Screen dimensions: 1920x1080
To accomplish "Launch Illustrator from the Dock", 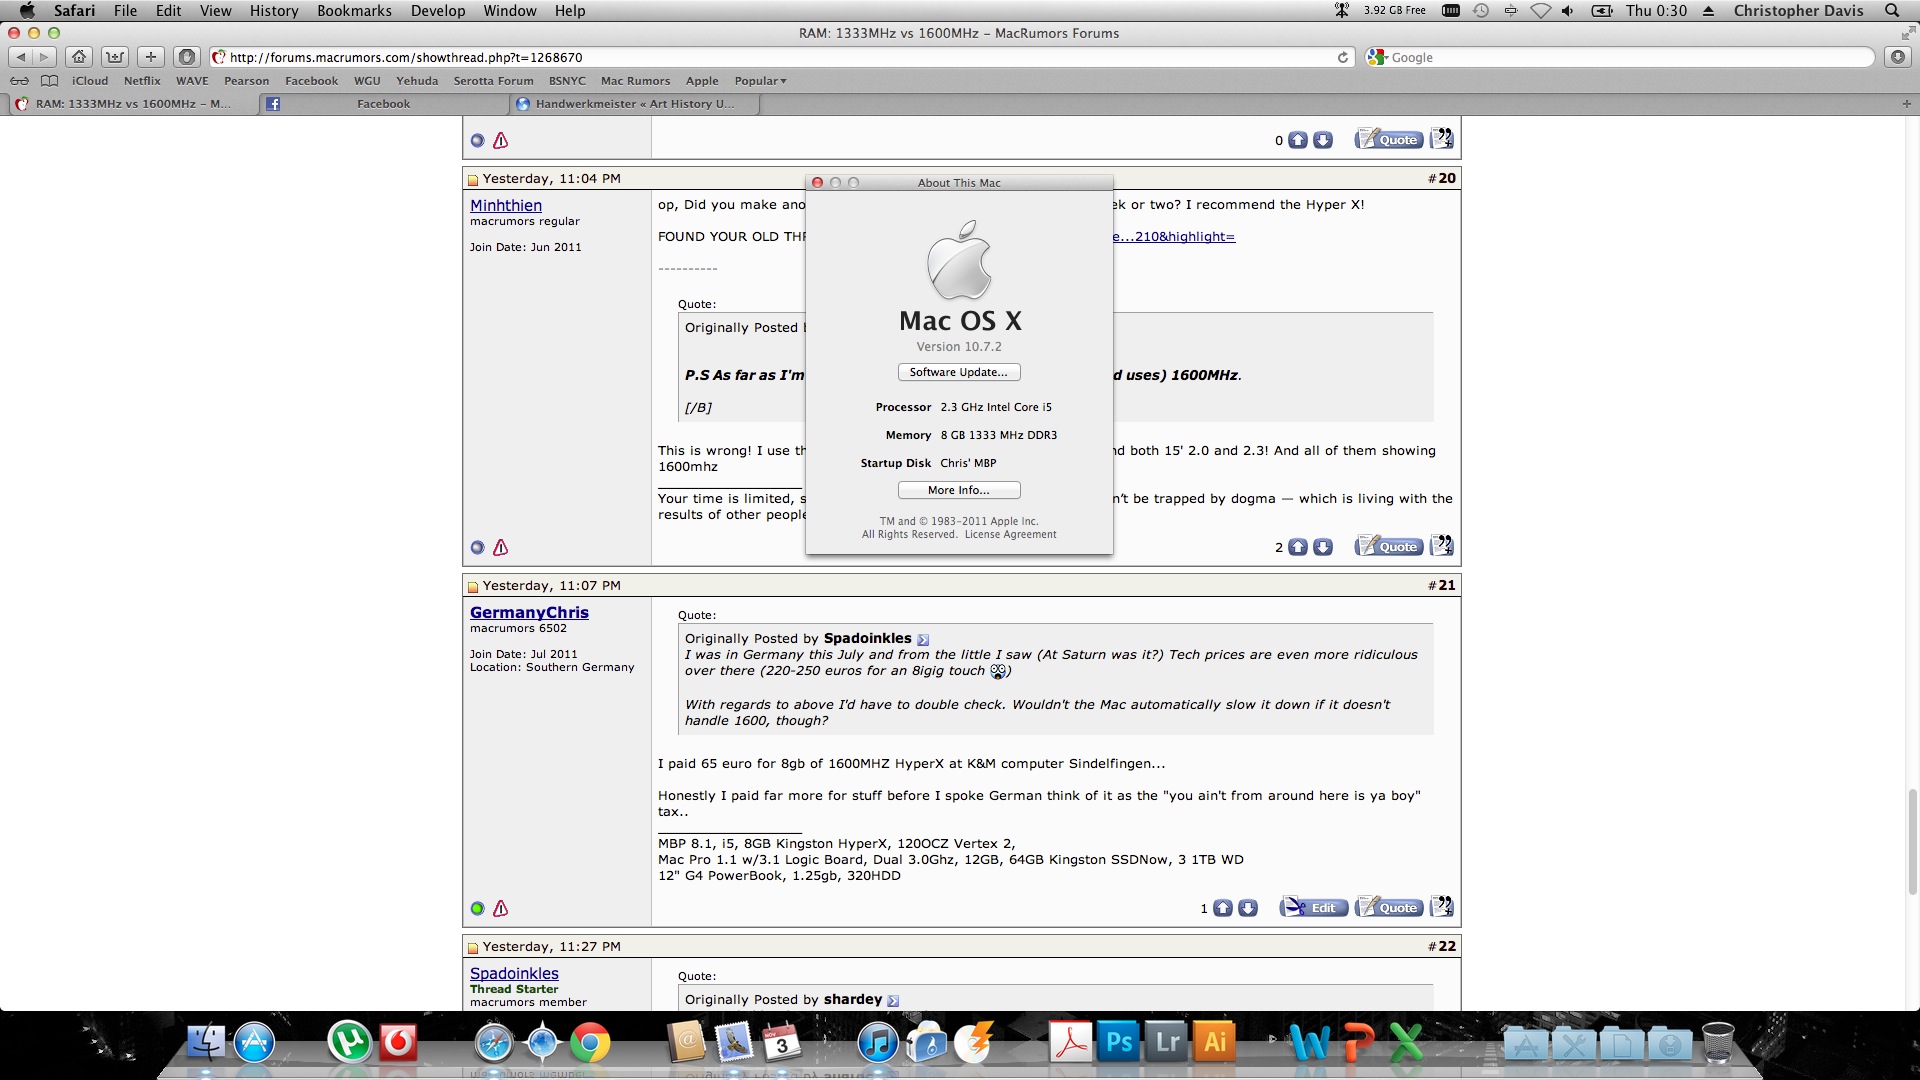I will (1214, 1043).
